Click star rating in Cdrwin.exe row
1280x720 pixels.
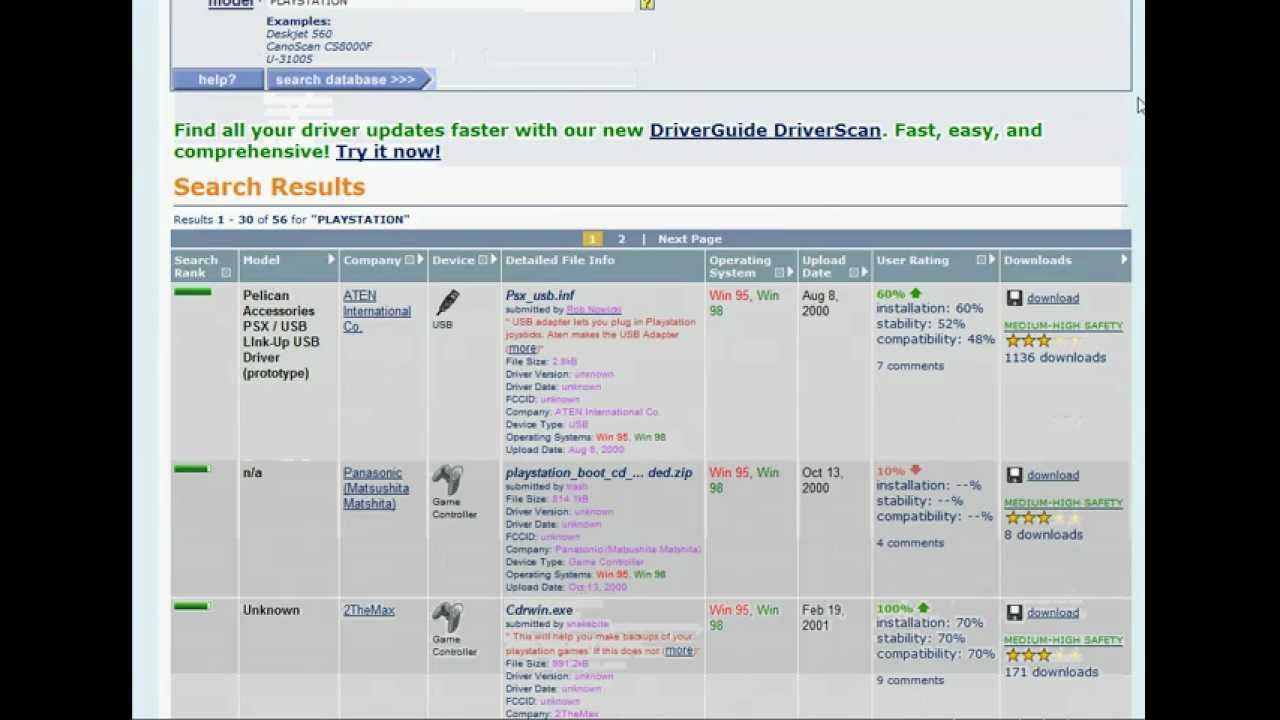1043,655
